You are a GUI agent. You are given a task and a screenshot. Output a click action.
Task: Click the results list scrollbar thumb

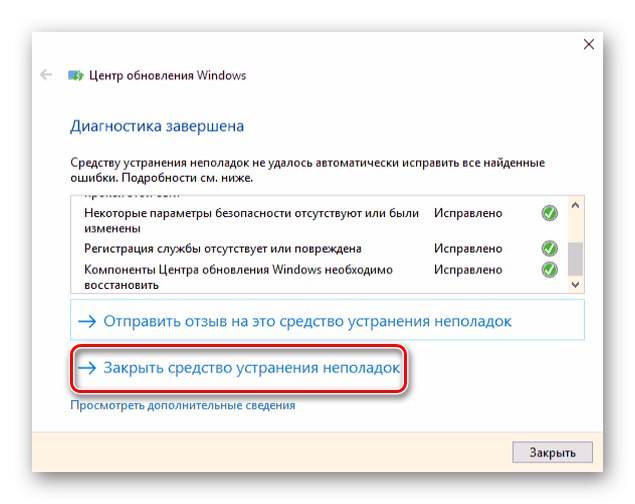tap(575, 259)
